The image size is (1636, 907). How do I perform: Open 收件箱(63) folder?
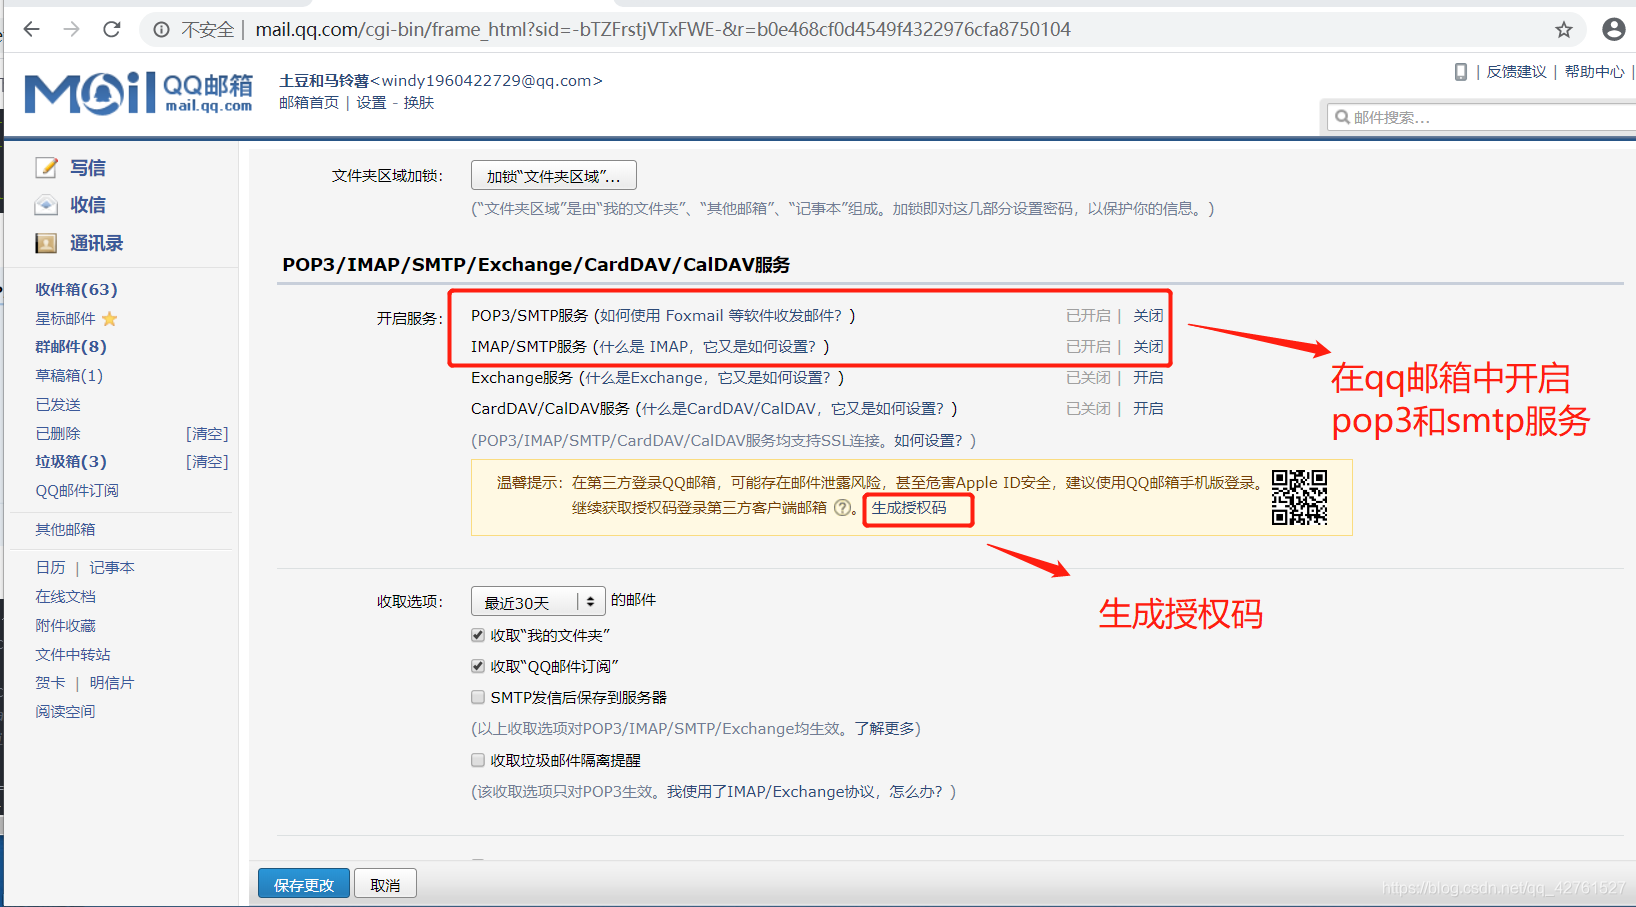pyautogui.click(x=76, y=289)
